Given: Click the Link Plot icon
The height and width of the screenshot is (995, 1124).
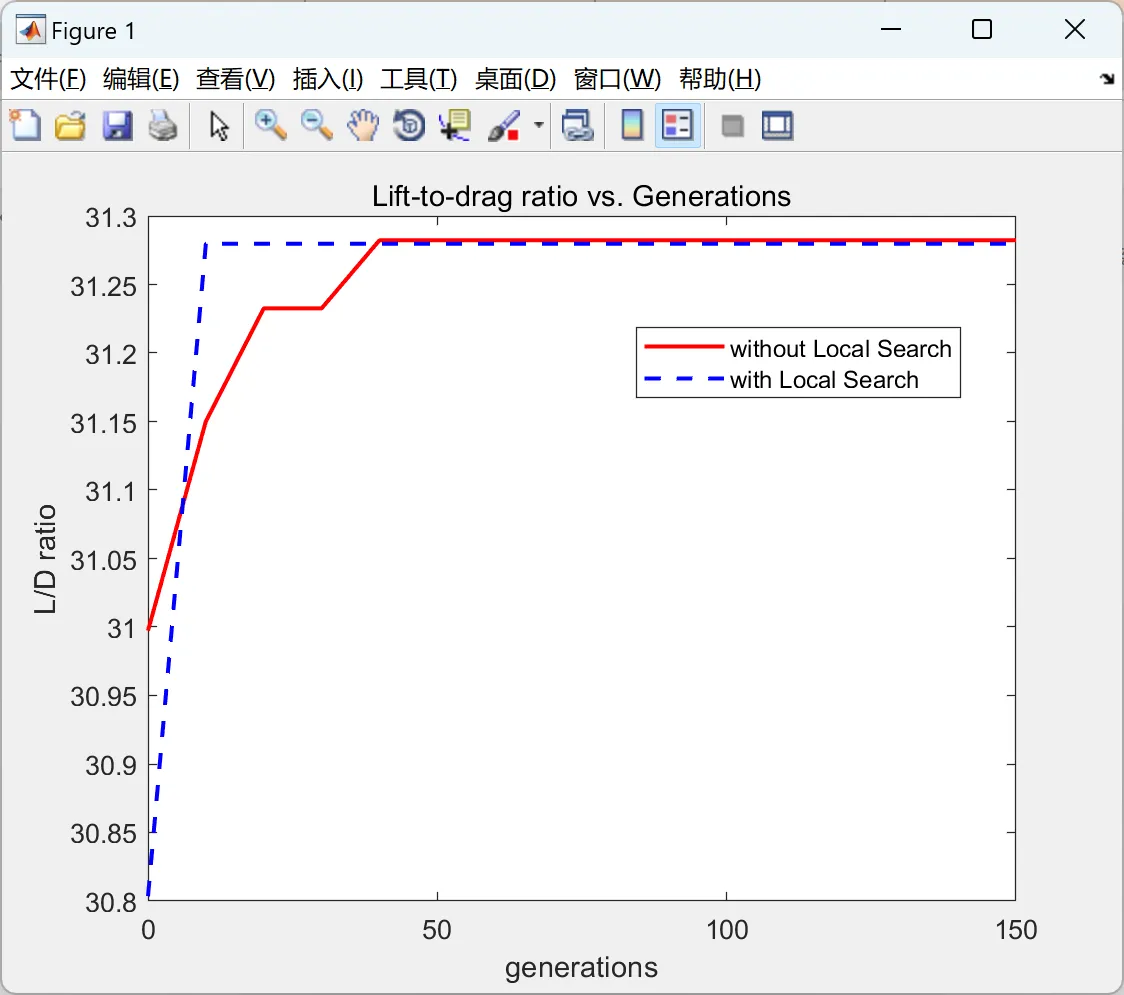Looking at the screenshot, I should (577, 125).
